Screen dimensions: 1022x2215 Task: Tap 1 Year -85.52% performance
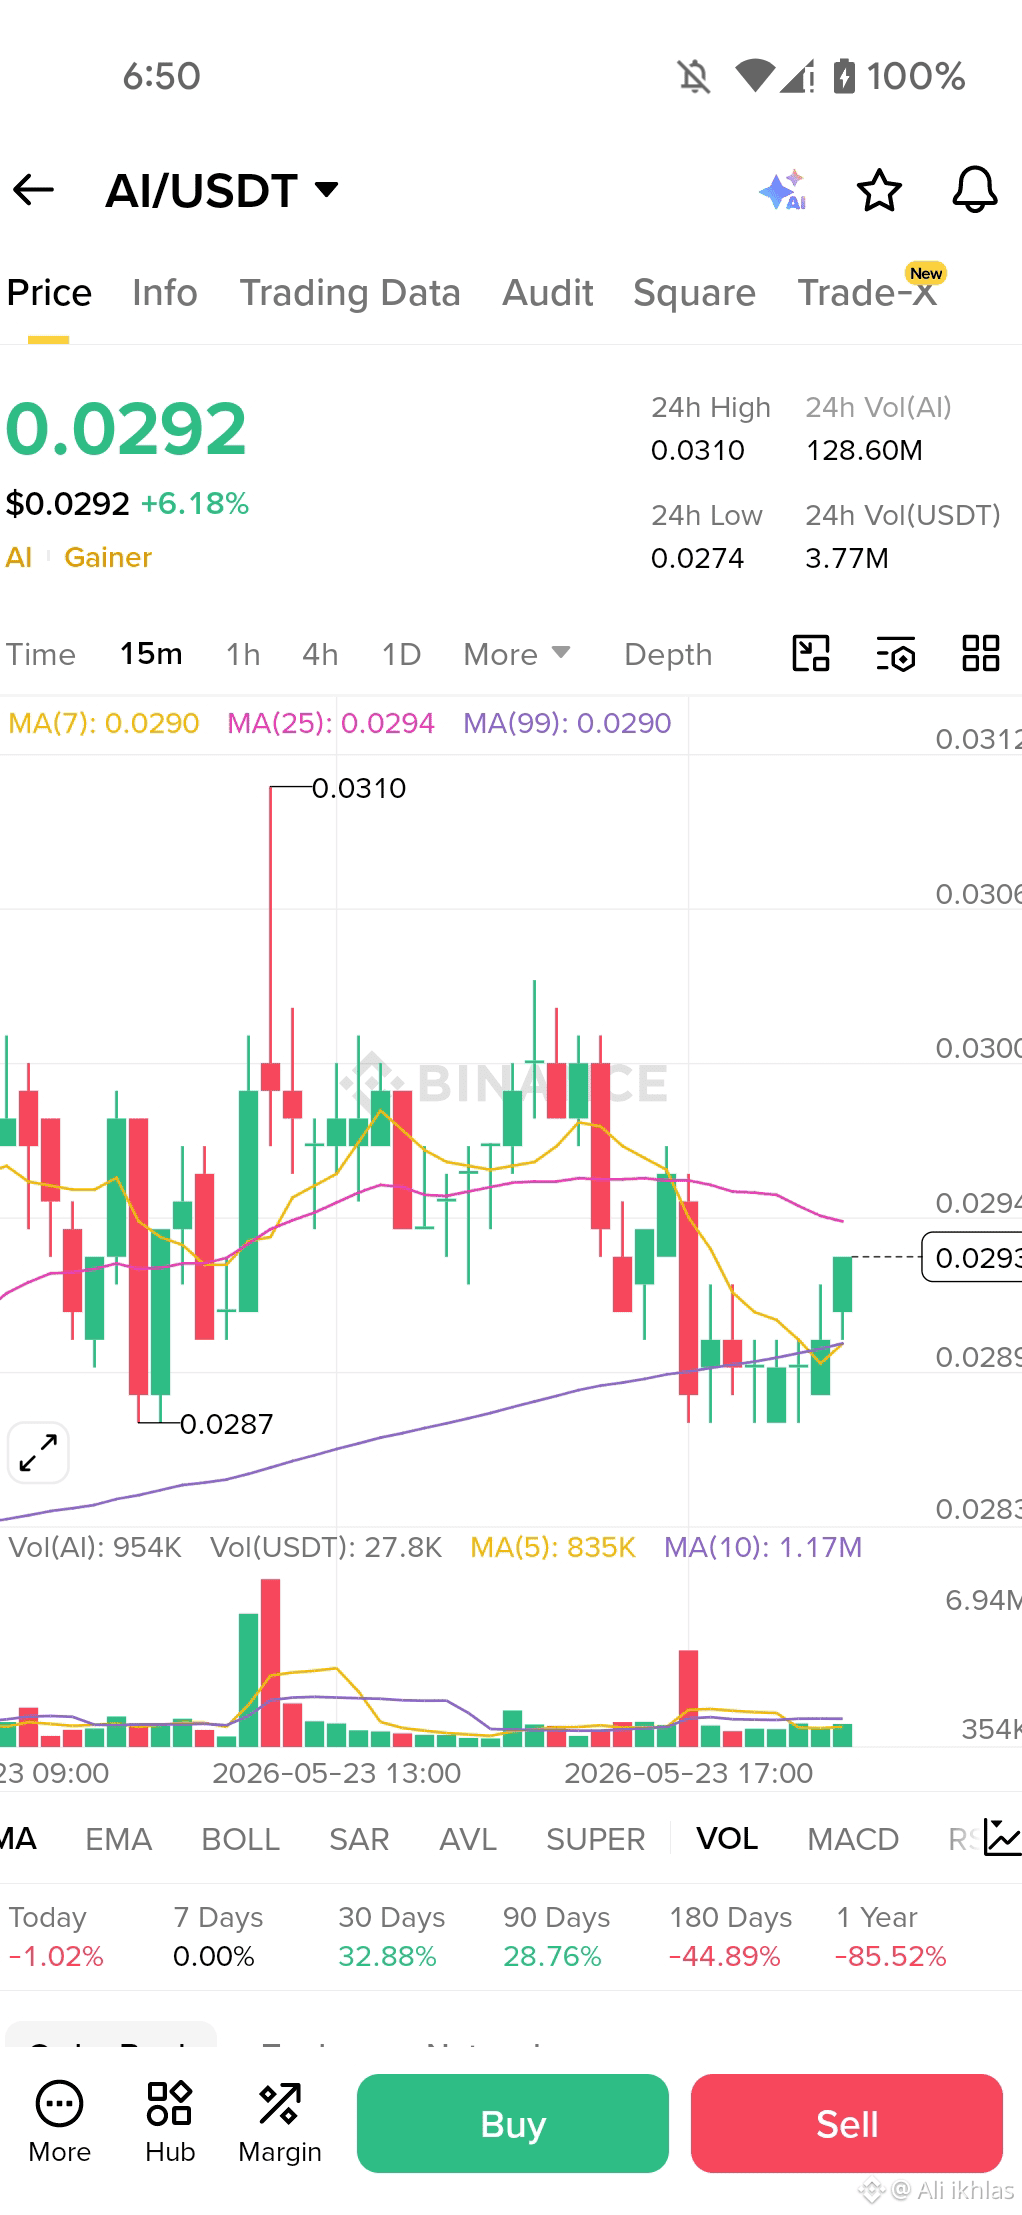[890, 1936]
